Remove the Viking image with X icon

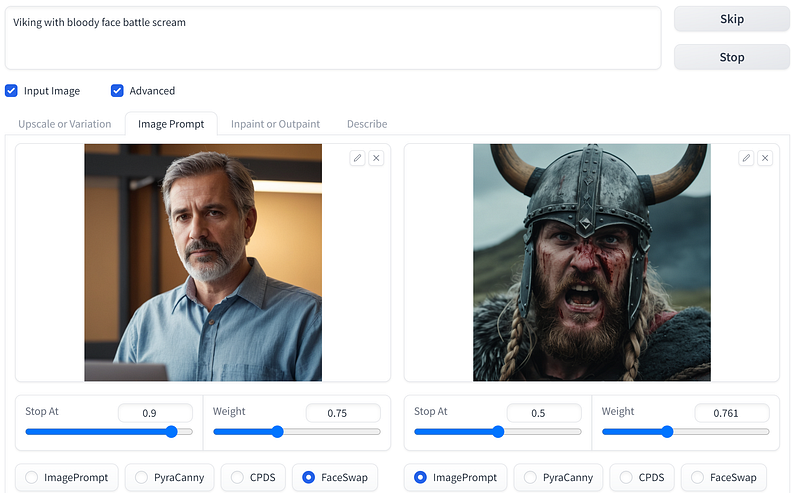(765, 158)
